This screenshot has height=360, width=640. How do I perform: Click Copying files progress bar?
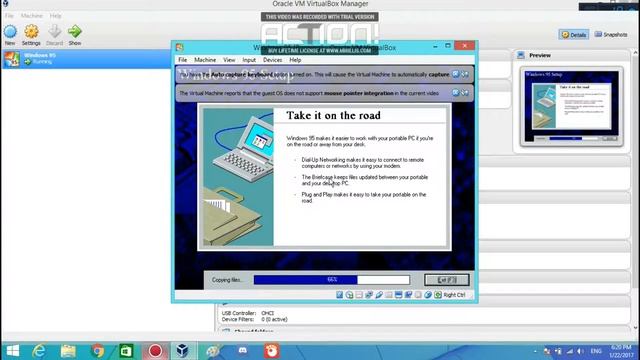click(332, 280)
